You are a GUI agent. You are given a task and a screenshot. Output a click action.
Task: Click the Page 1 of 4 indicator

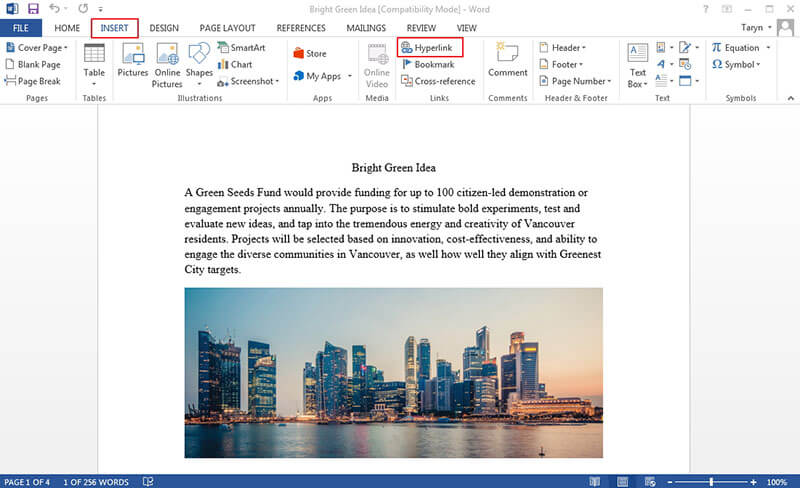(27, 482)
